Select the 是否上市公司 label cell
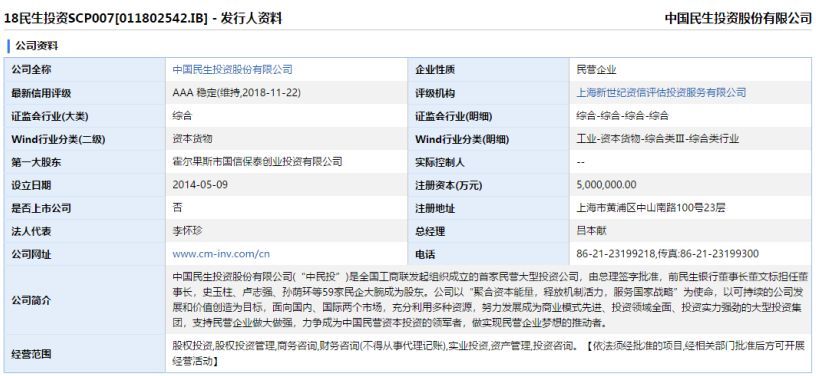 [84, 209]
